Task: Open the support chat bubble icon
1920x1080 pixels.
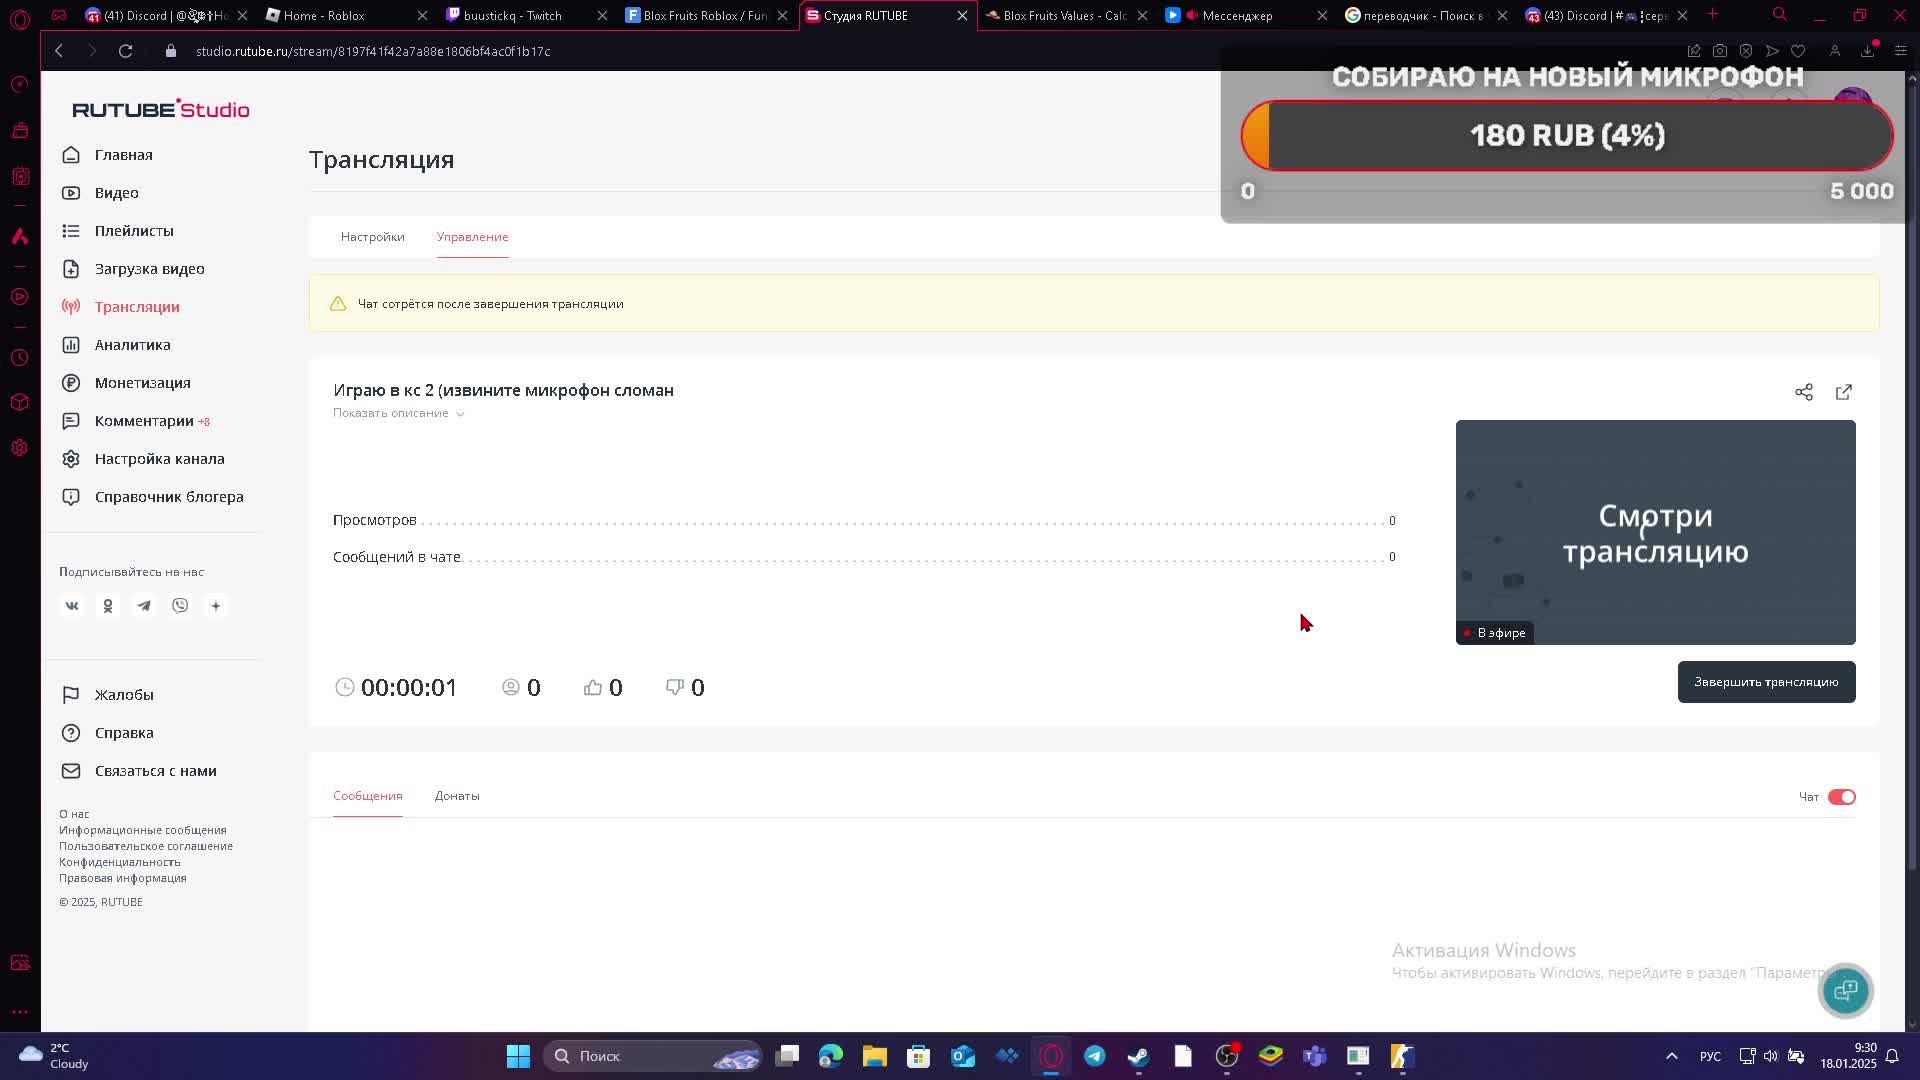Action: [x=1845, y=990]
